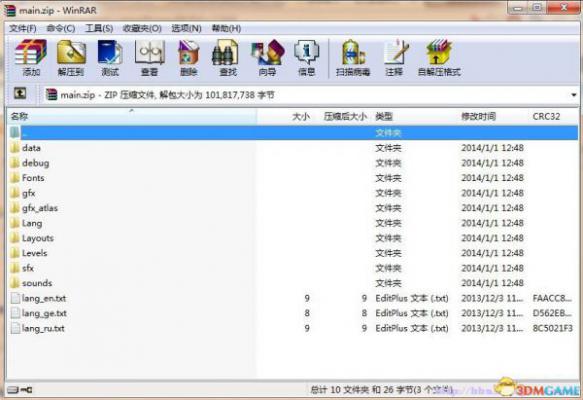
Task: Open the 命令(C) menu
Action: click(x=61, y=28)
